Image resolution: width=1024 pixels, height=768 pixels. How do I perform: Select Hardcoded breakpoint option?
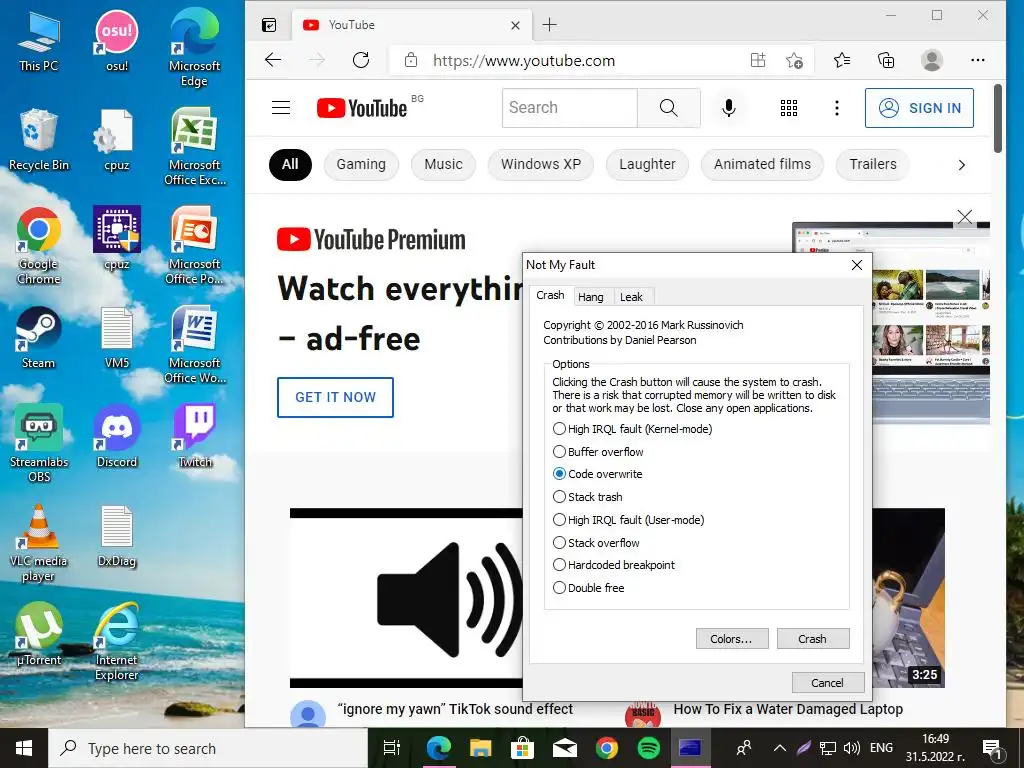613,565
